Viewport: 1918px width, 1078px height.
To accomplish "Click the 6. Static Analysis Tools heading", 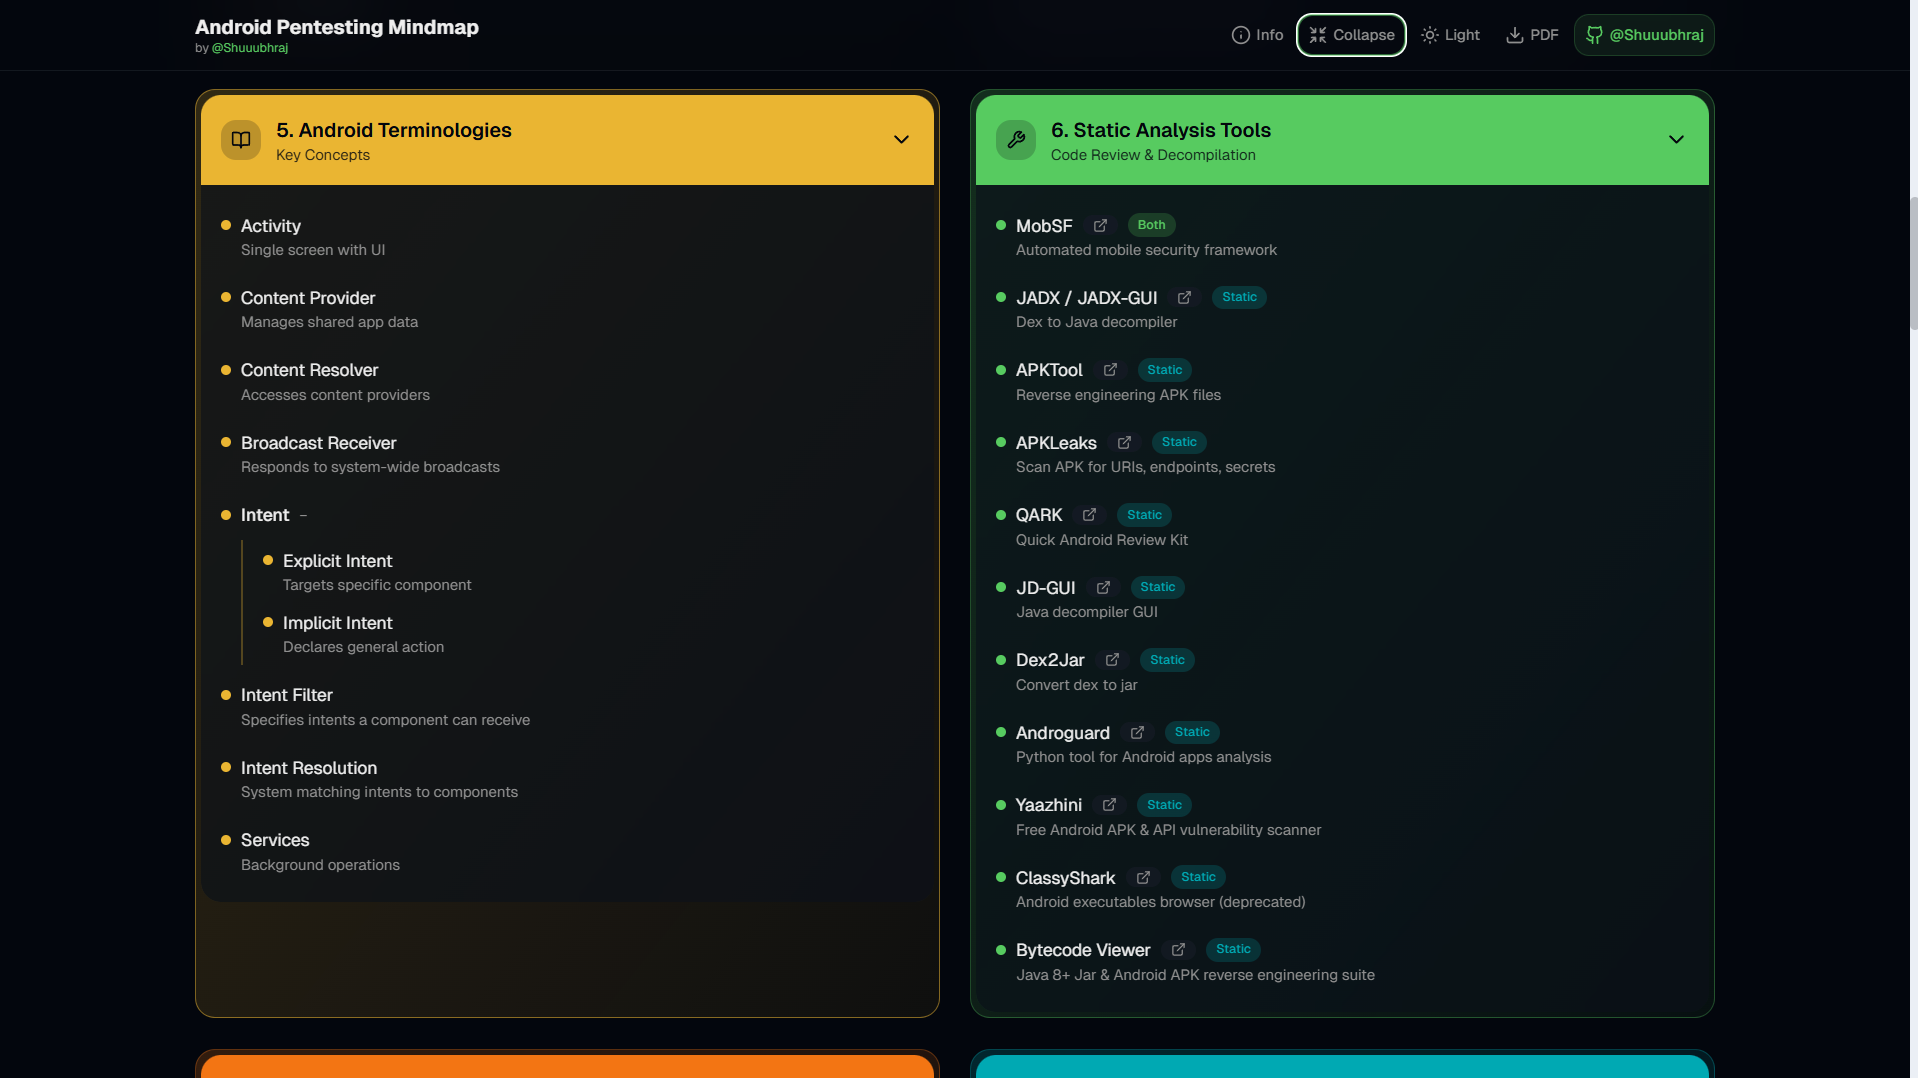I will 1160,130.
